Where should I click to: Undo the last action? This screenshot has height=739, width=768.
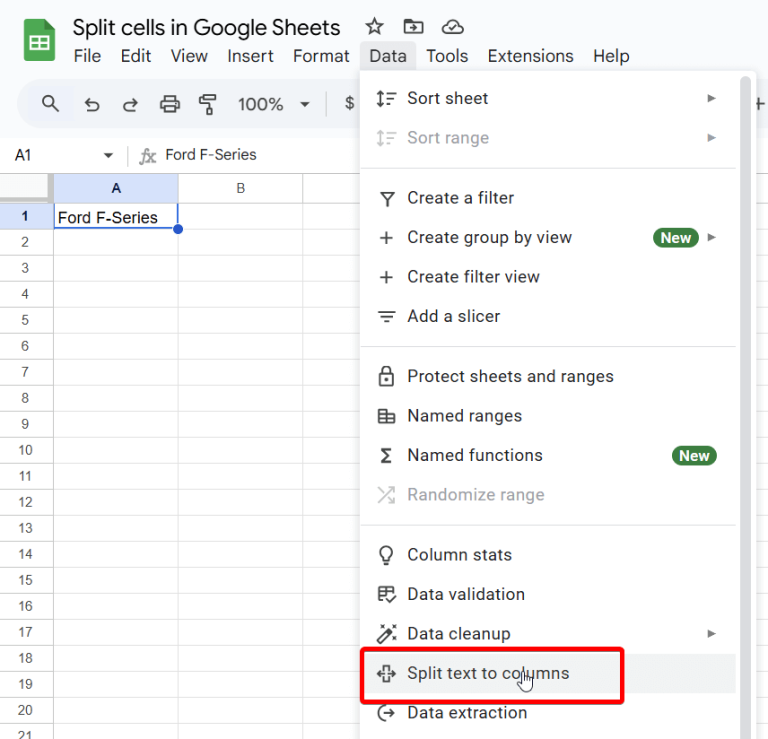point(92,104)
